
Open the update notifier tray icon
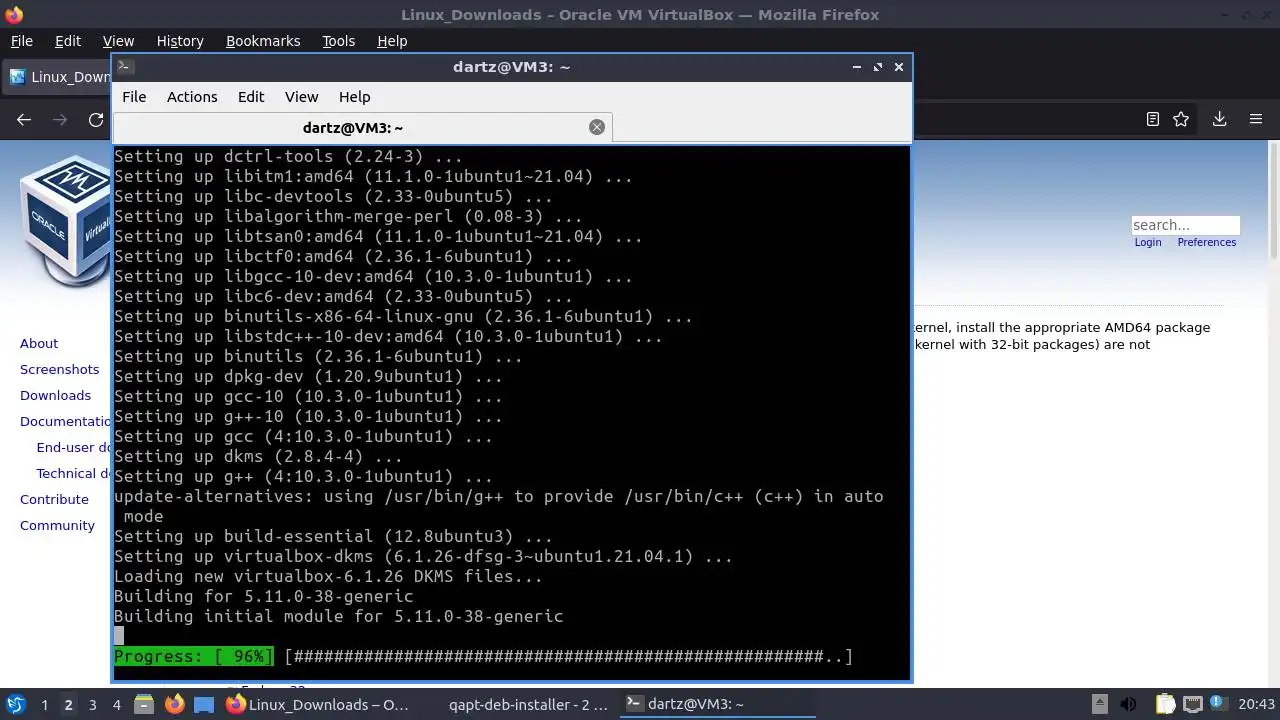click(1218, 704)
